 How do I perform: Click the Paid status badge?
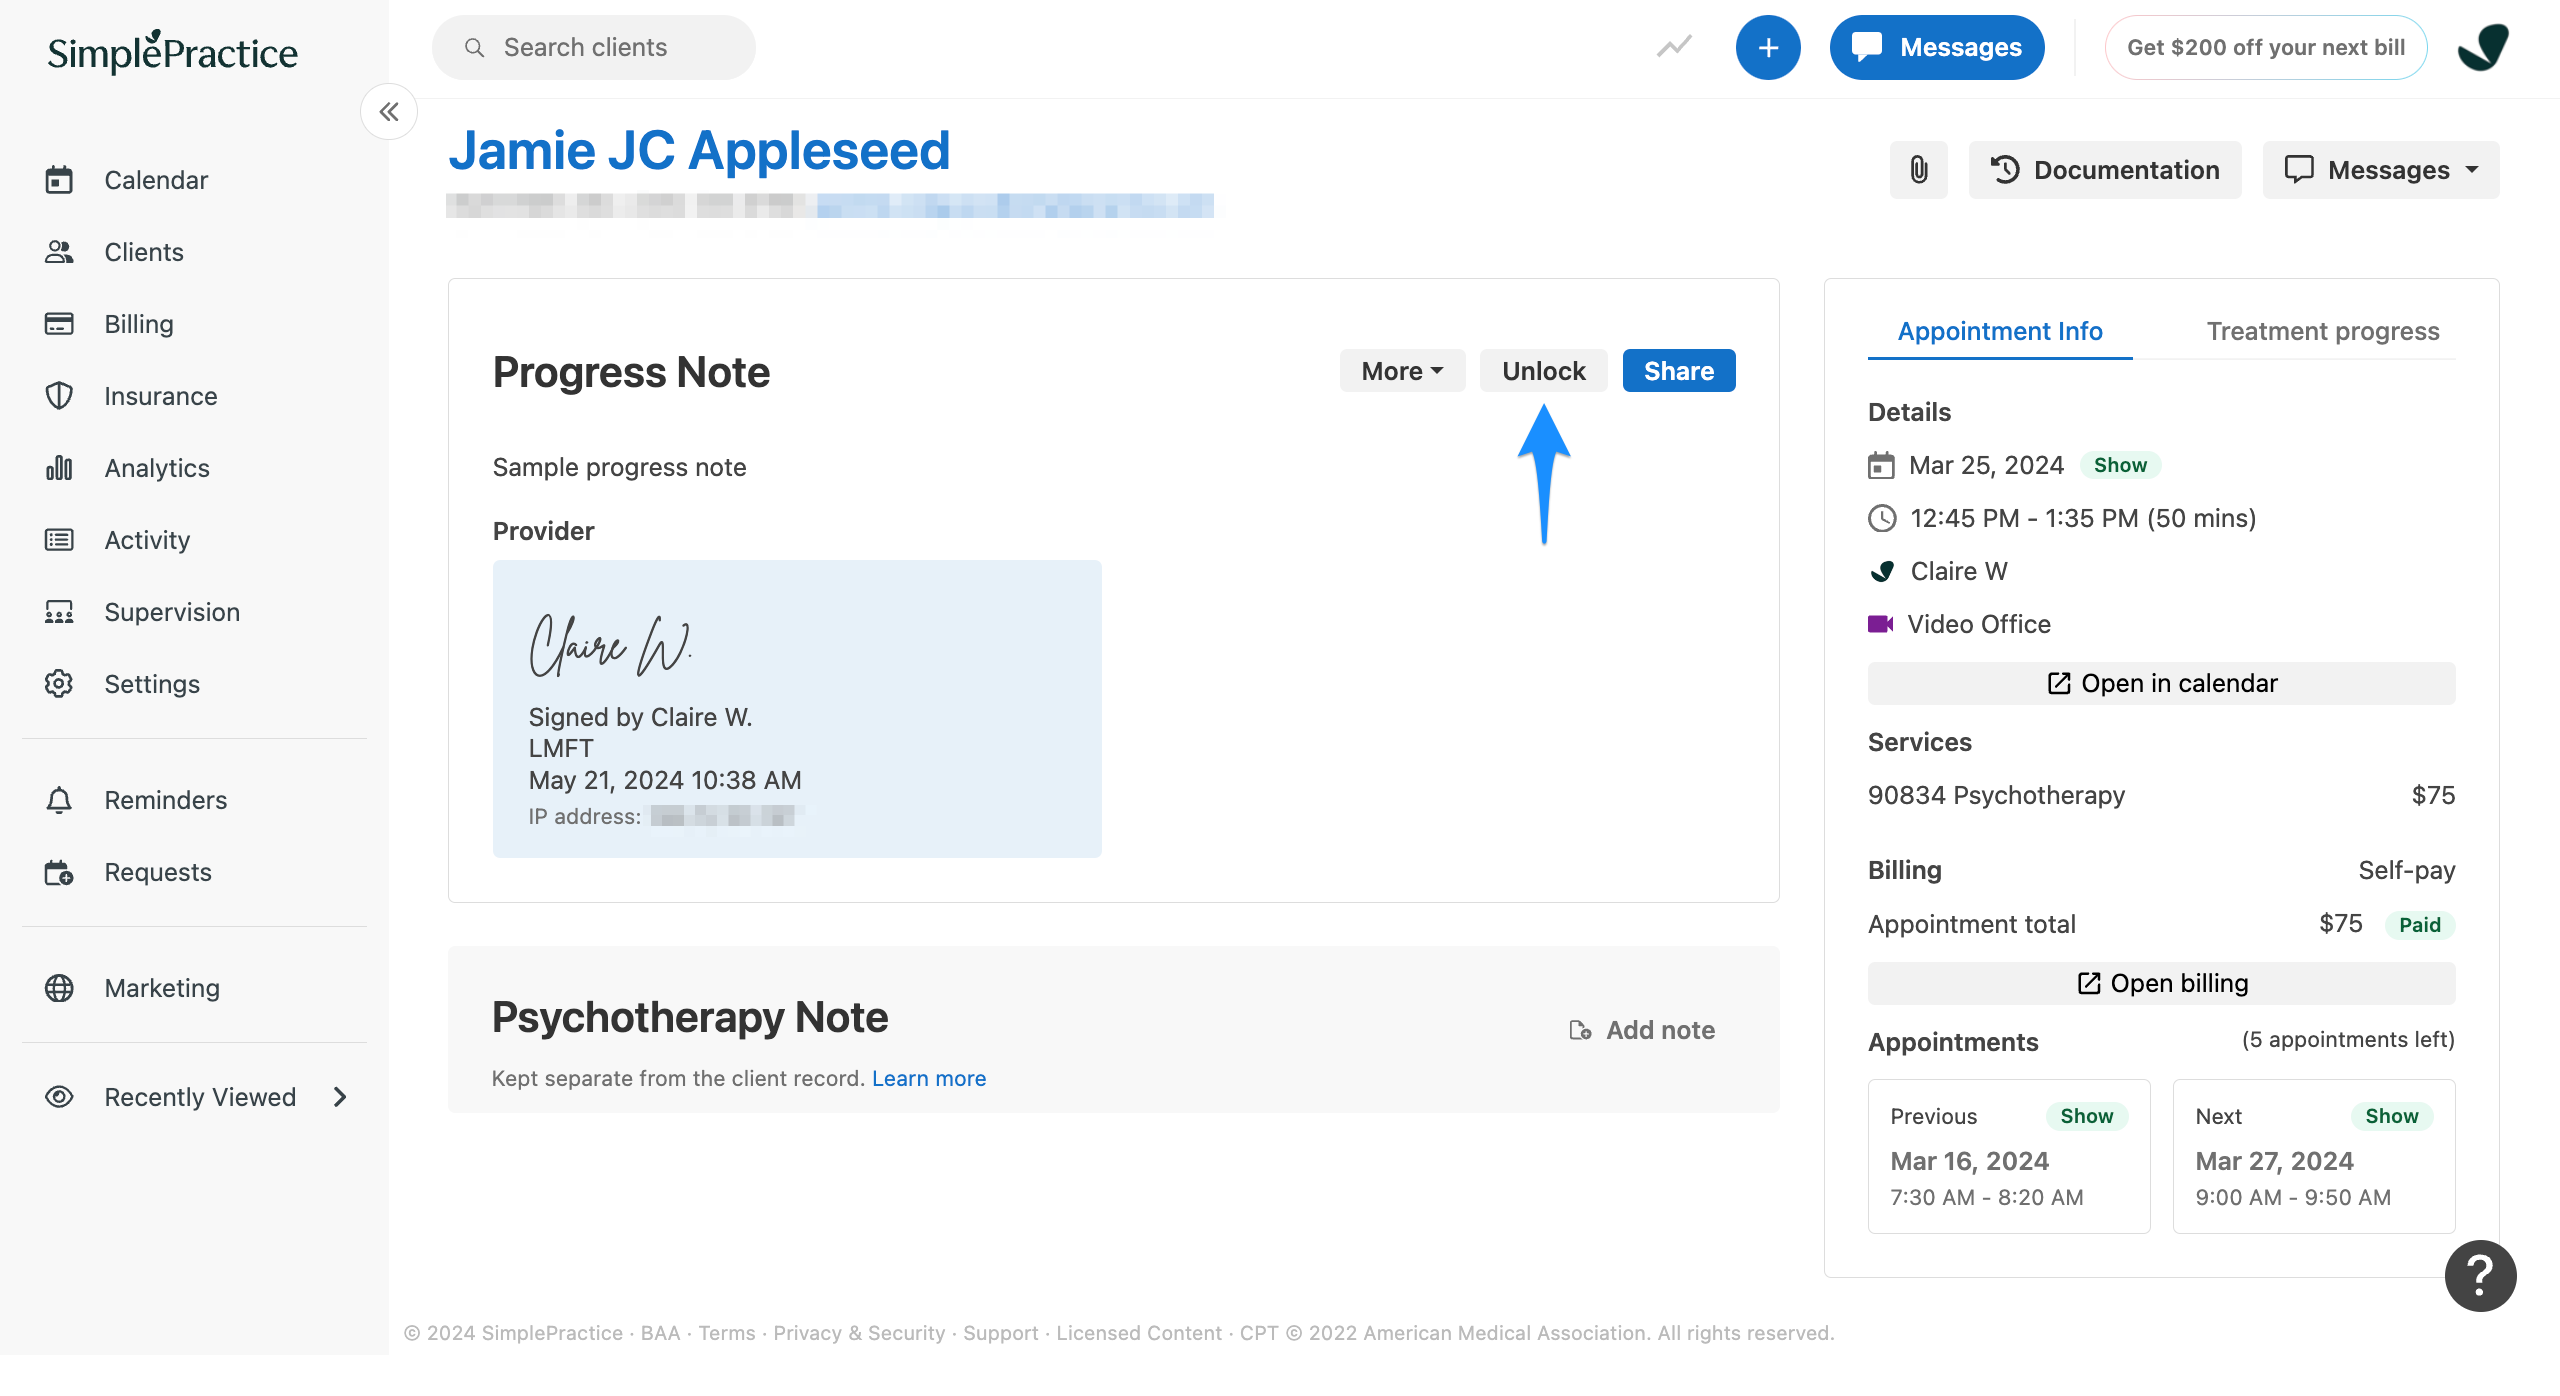(x=2419, y=925)
